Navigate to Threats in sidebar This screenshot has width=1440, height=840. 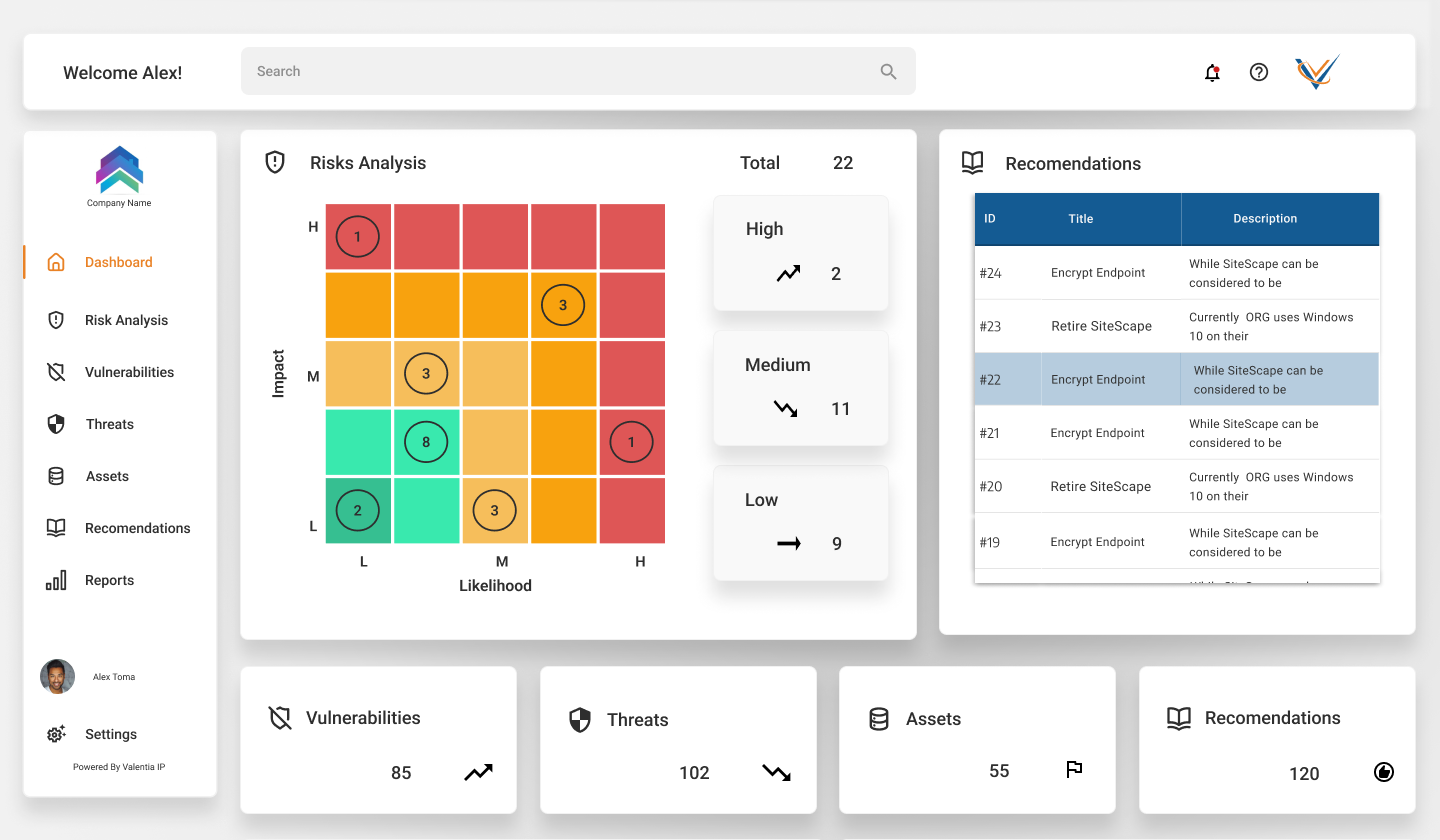(110, 424)
